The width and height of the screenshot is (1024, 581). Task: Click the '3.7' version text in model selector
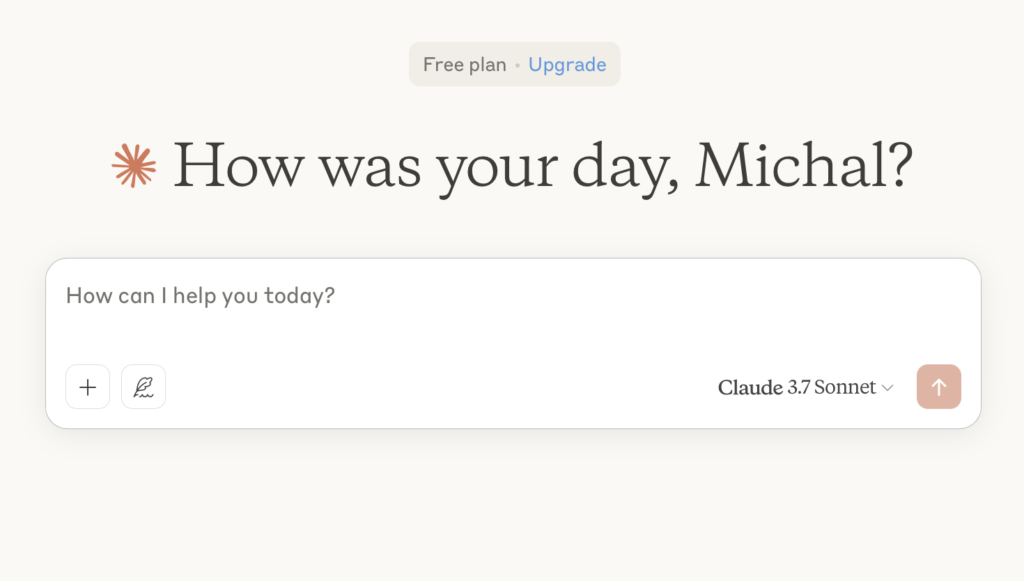(x=799, y=387)
